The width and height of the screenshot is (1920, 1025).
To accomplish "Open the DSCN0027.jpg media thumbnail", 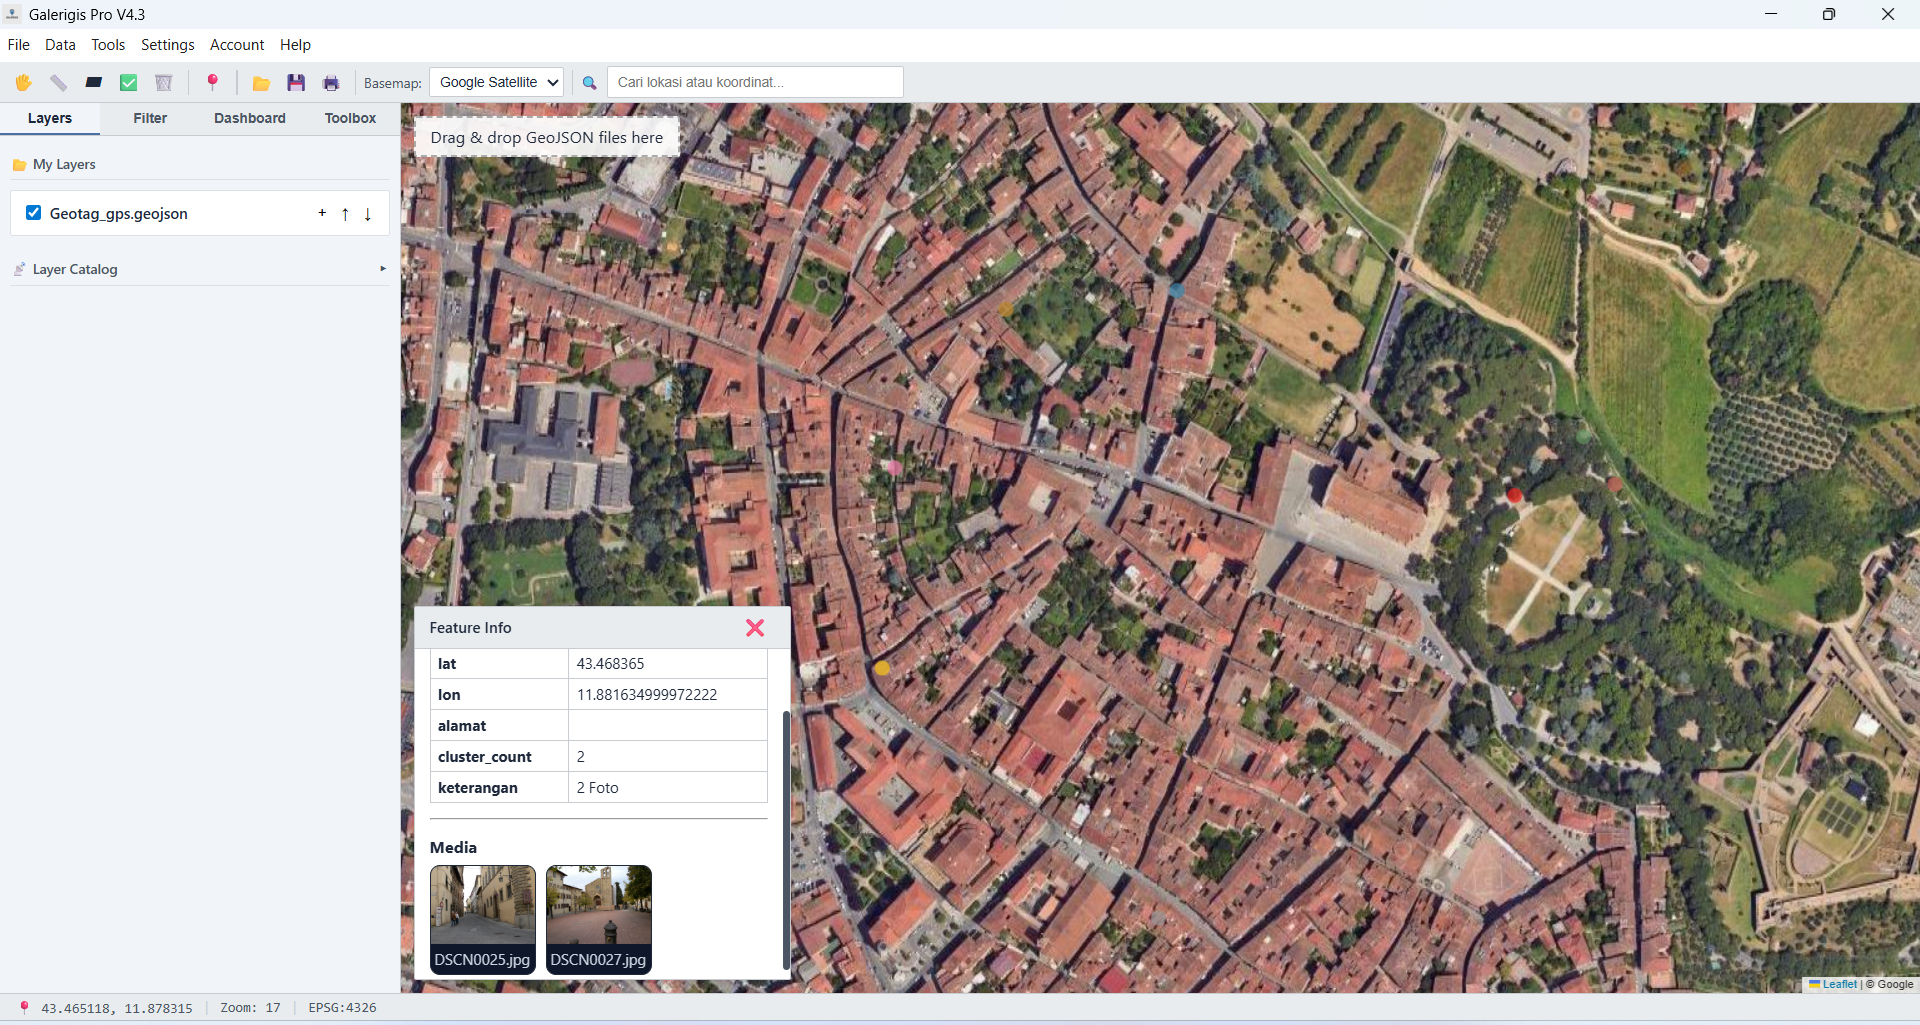I will tap(599, 919).
